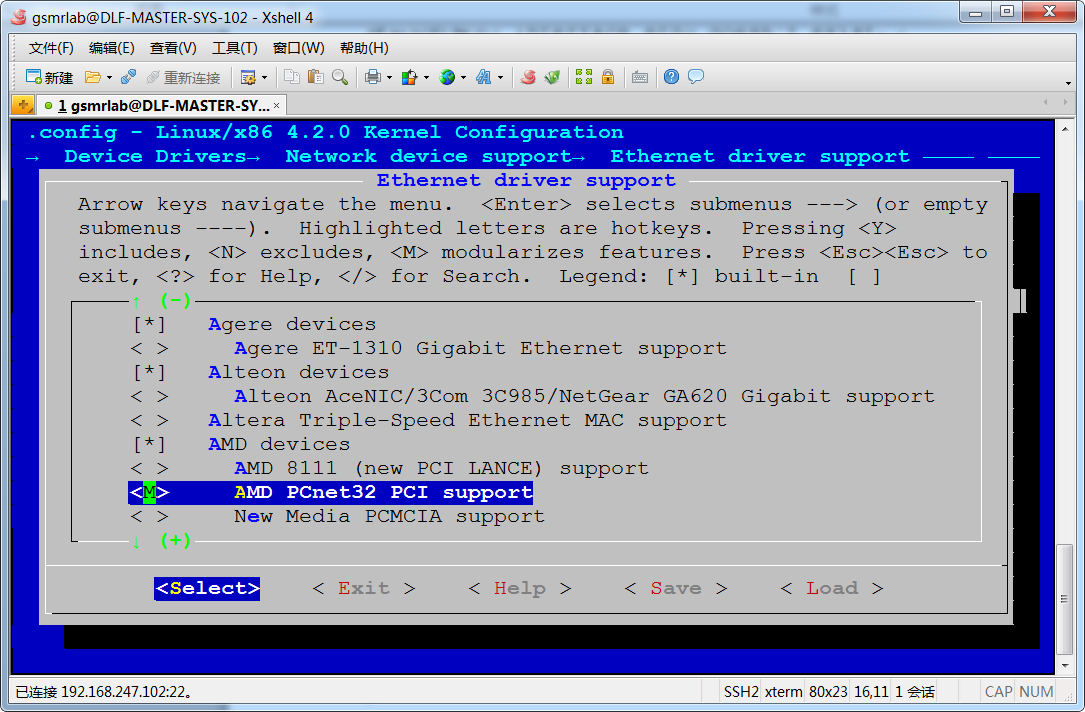1085x712 pixels.
Task: Switch to the gsmrlab@DLF-MASTER-SY session tab
Action: (x=161, y=105)
